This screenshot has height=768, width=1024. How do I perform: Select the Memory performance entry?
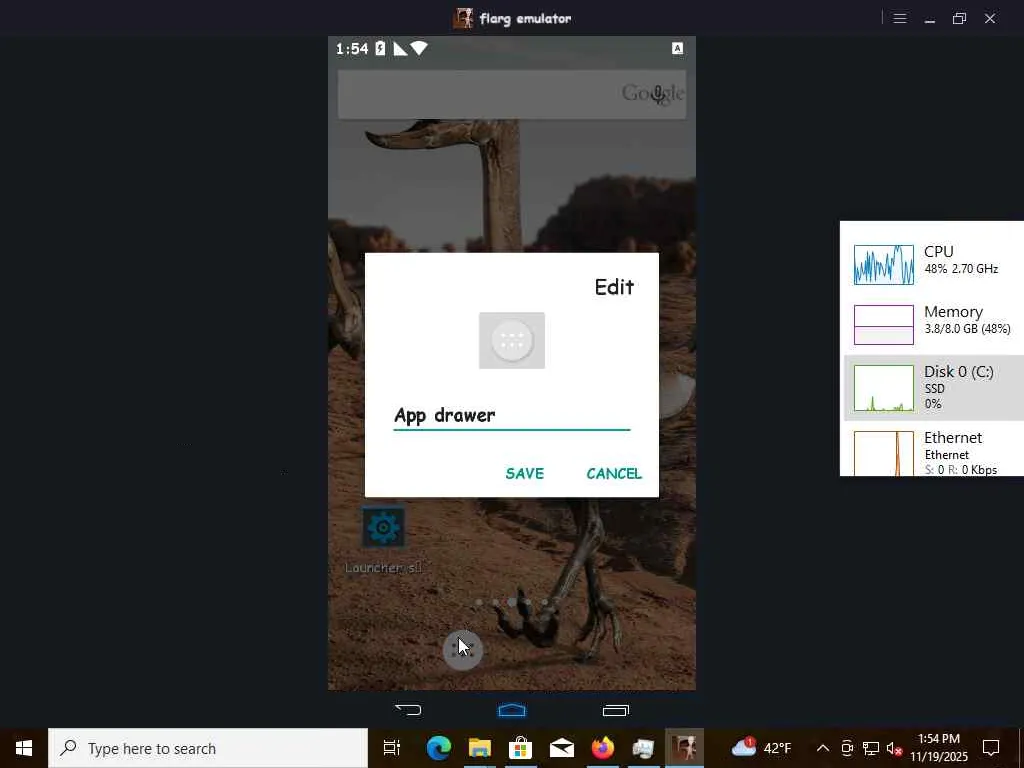pos(934,325)
